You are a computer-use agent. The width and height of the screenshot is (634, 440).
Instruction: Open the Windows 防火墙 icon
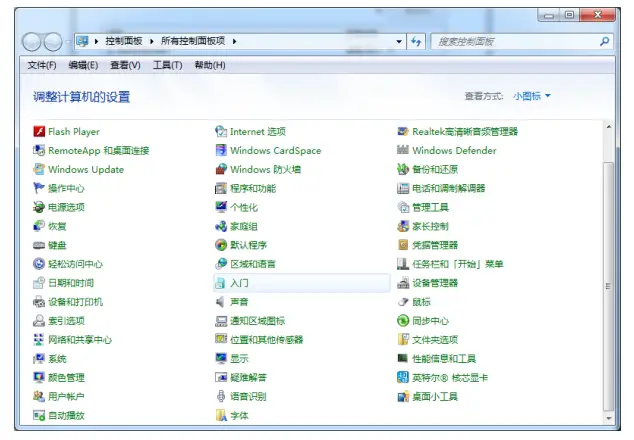click(x=221, y=169)
